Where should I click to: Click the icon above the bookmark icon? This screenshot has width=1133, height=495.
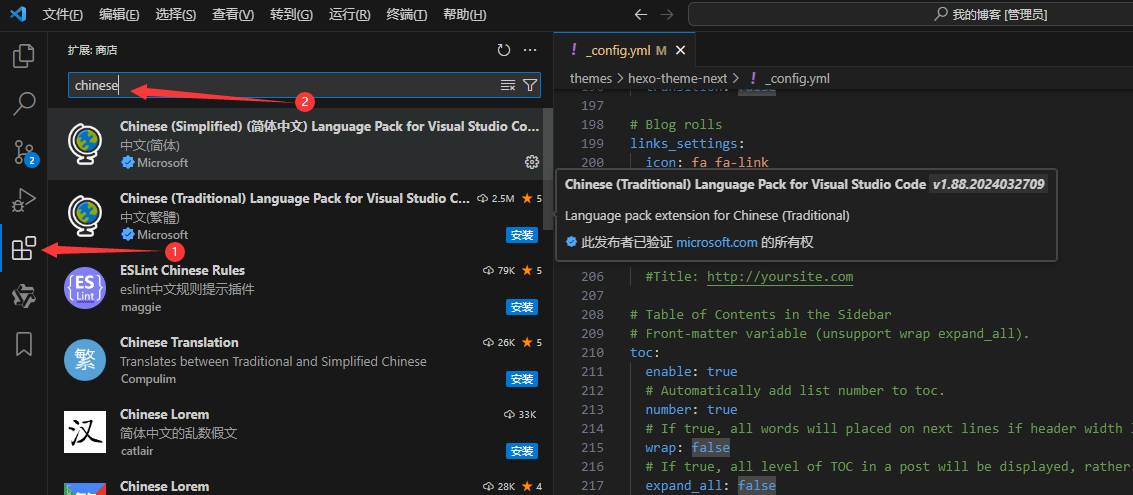24,296
